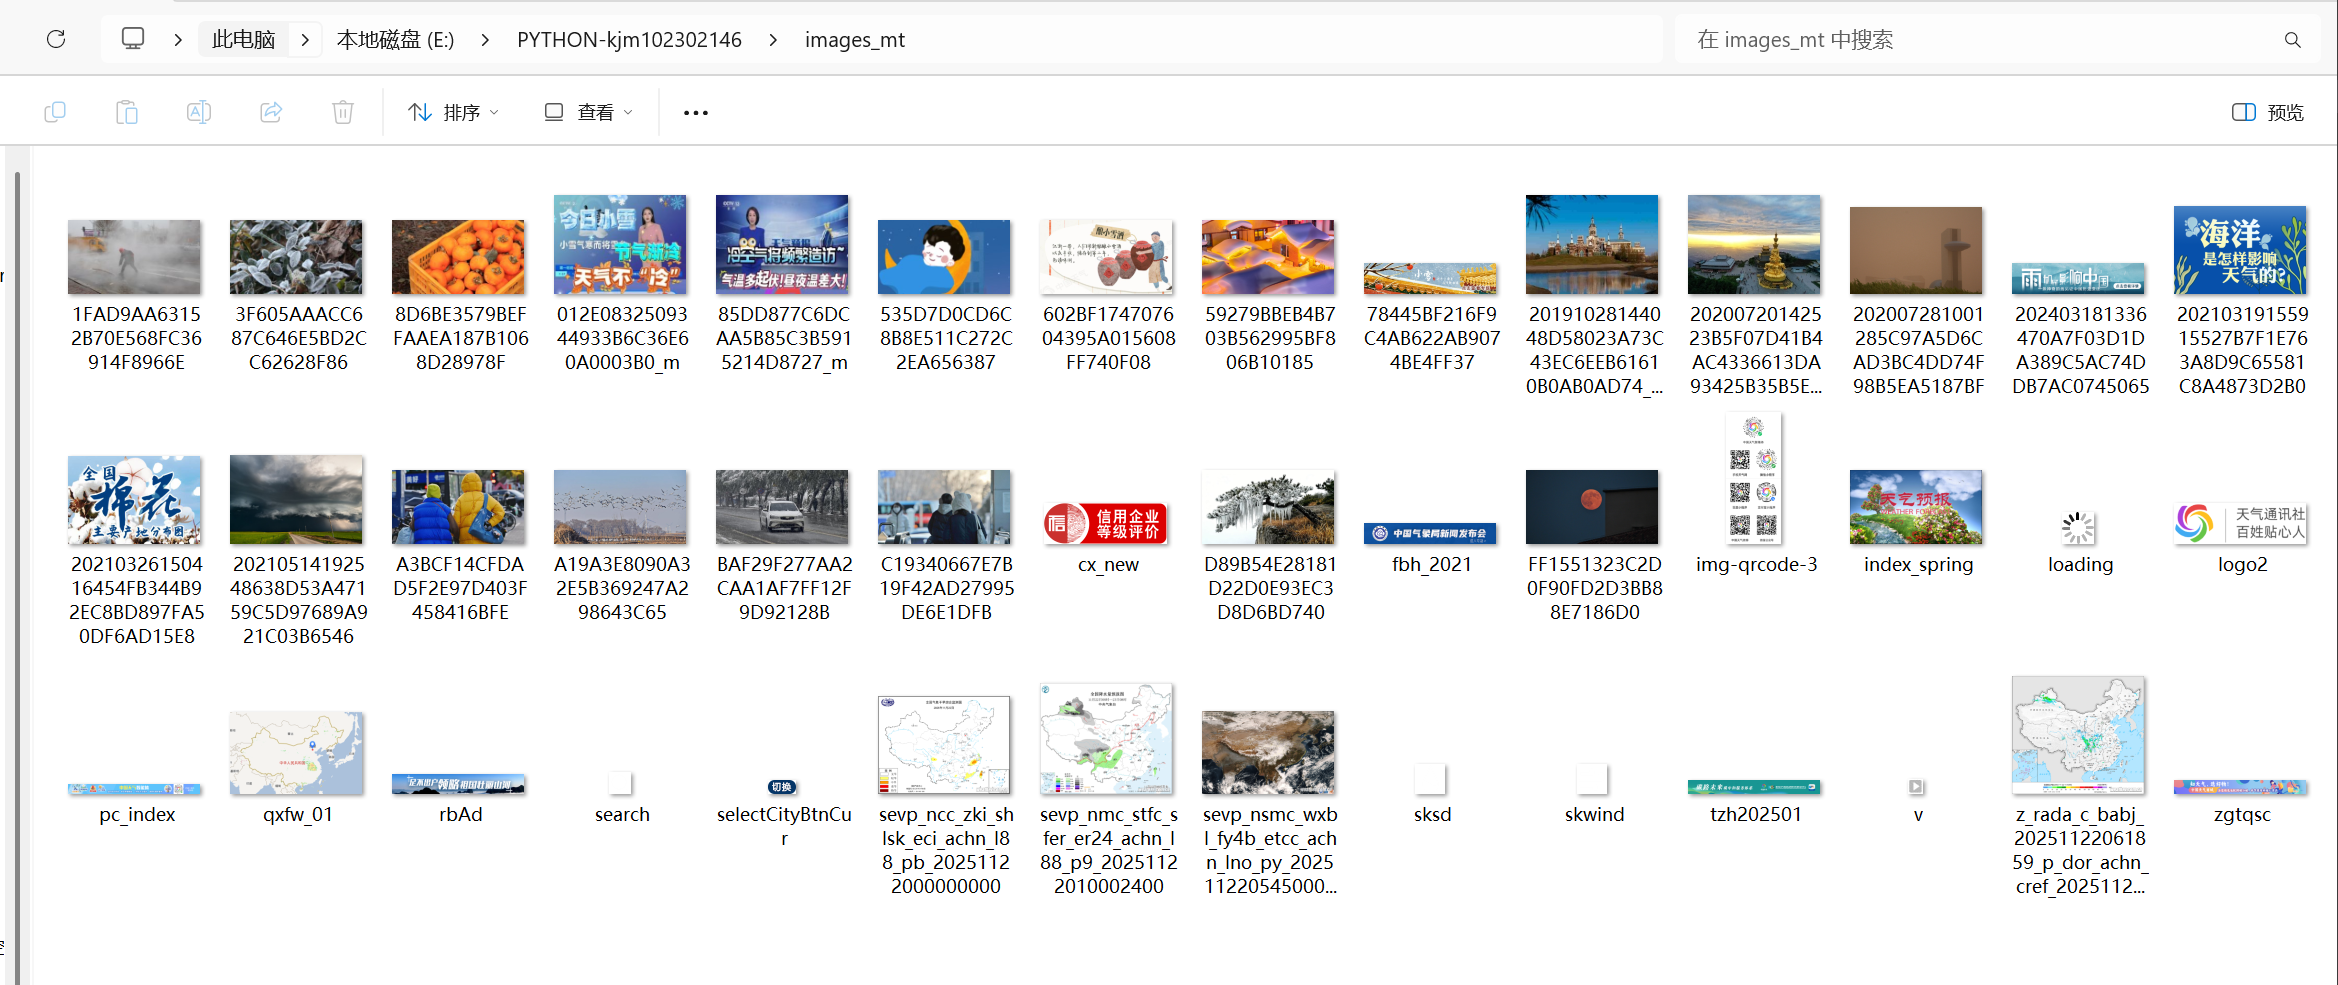2338x985 pixels.
Task: Click the Delete trash icon in toolbar
Action: tap(343, 112)
